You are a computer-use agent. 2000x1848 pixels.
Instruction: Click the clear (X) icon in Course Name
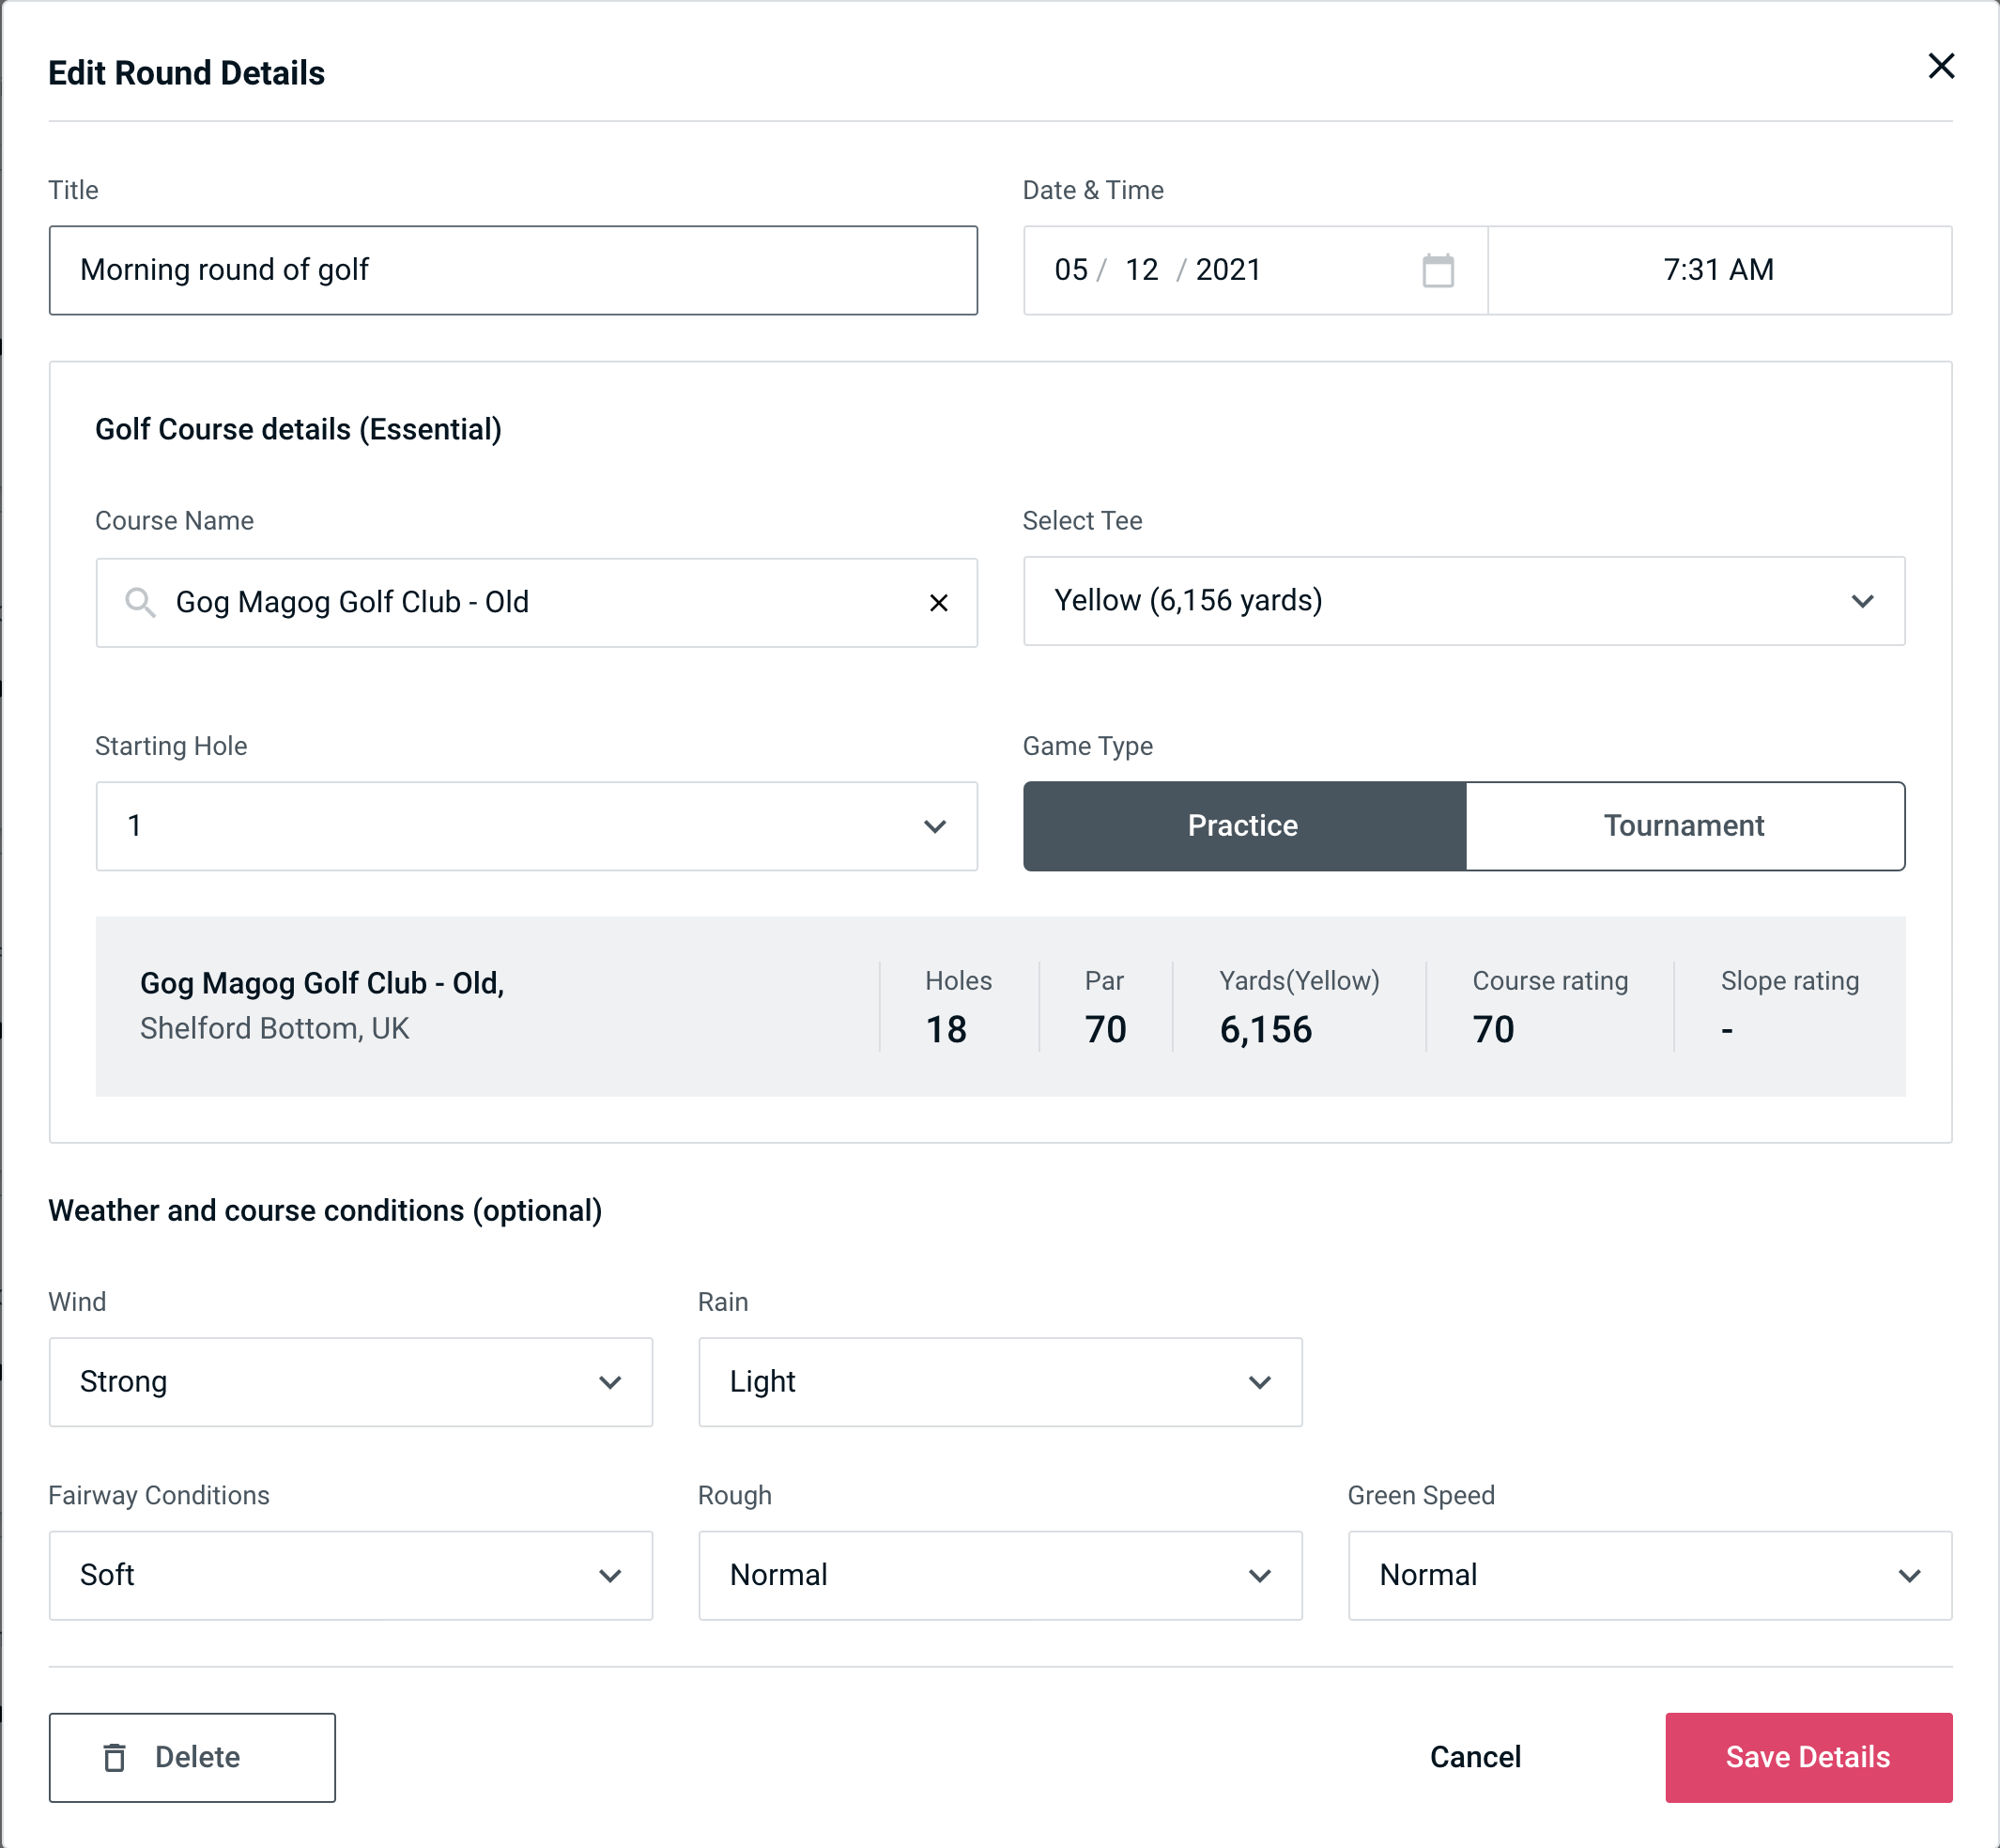click(941, 603)
